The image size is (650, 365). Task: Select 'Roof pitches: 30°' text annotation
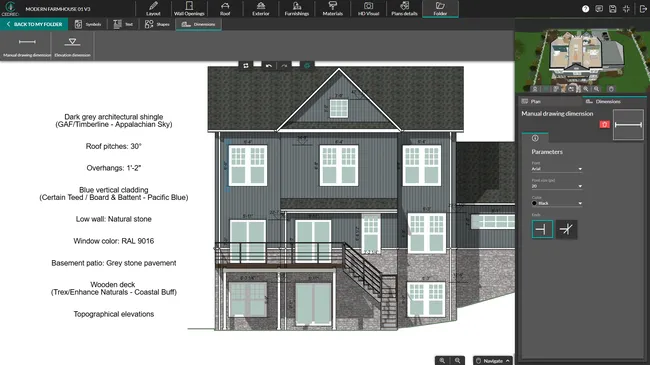[x=114, y=146]
